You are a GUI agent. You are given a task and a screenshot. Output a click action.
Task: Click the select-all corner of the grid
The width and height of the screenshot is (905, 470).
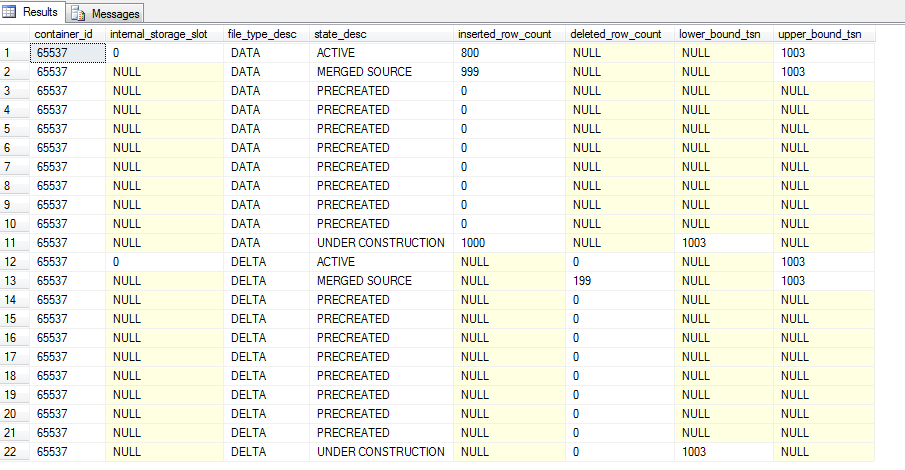click(14, 34)
